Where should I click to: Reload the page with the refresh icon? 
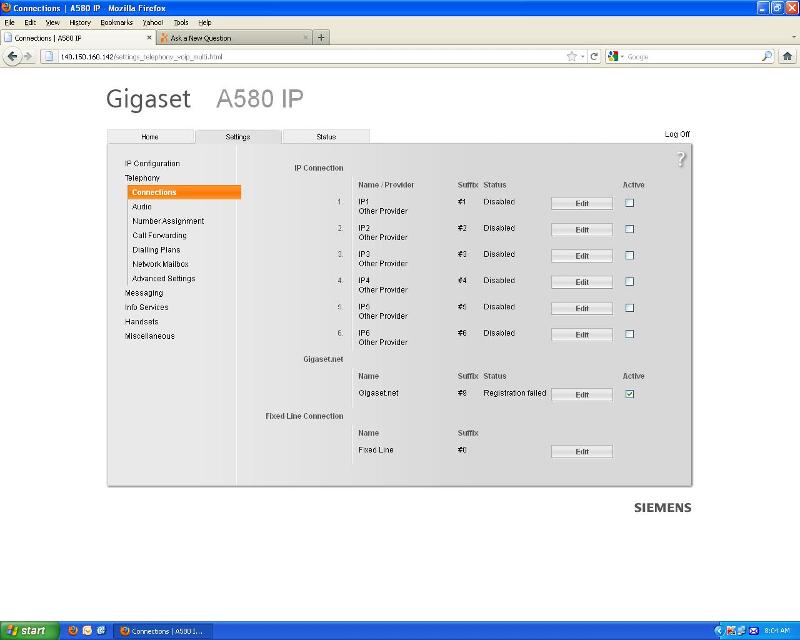[594, 57]
